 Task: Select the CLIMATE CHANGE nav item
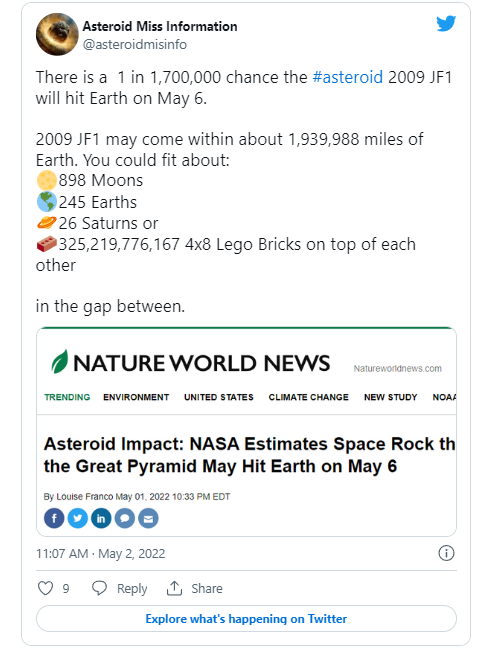click(309, 397)
